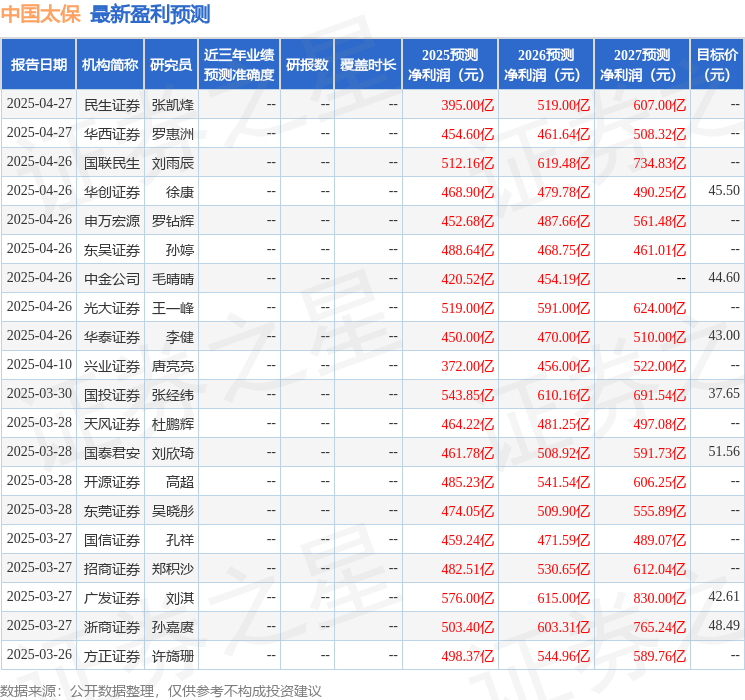Viewport: 745px width, 700px height.
Task: Select target price 51.56
Action: pos(724,451)
